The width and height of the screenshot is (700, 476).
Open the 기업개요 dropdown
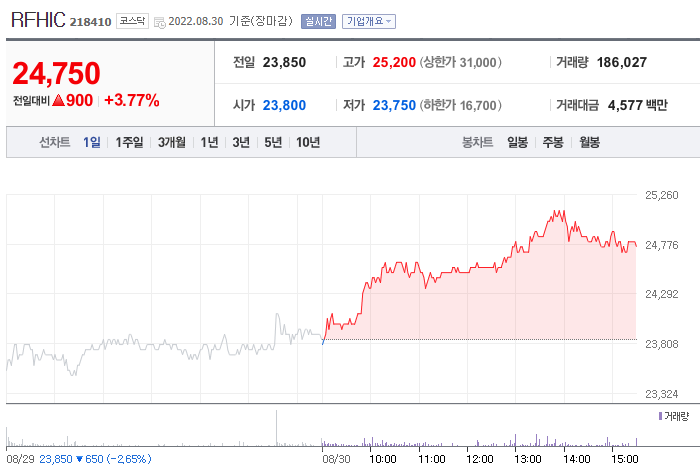coord(369,21)
